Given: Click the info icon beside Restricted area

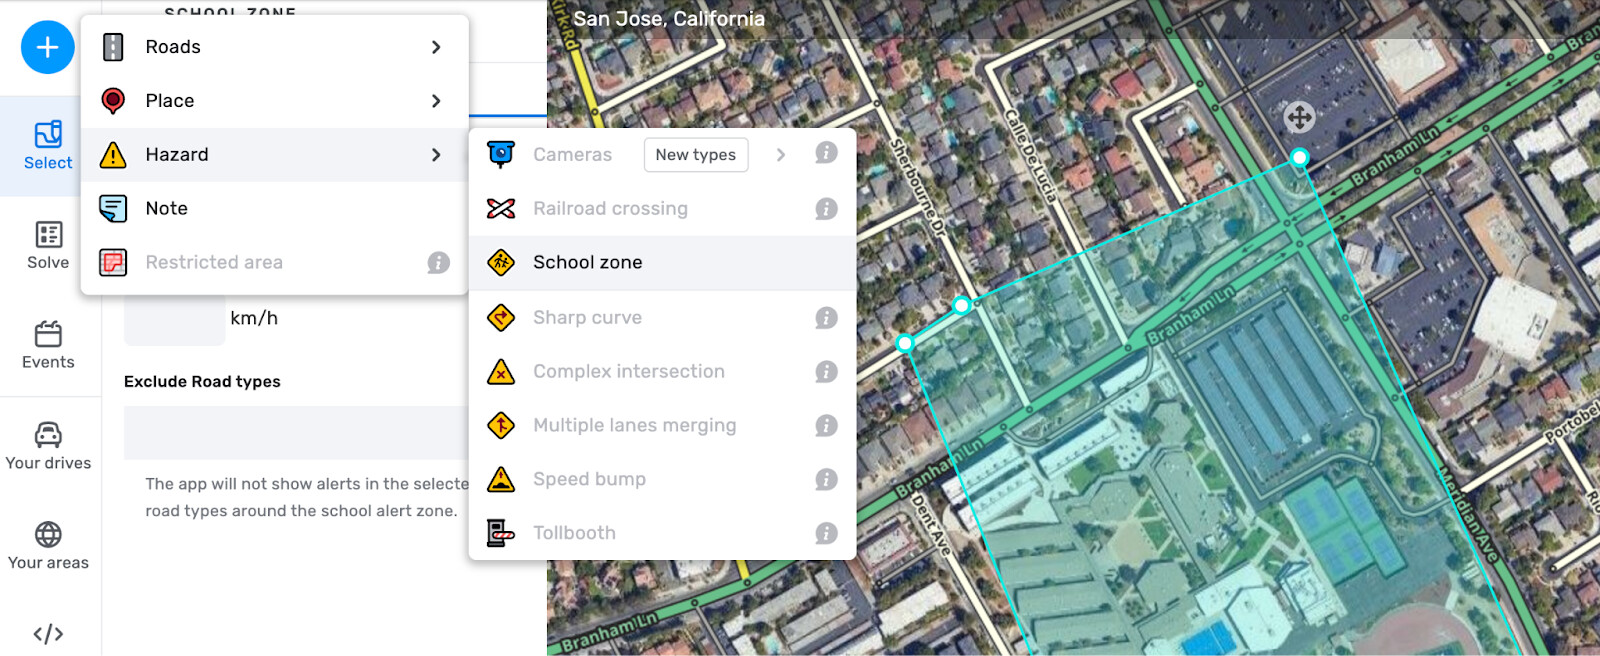Looking at the screenshot, I should coord(438,262).
